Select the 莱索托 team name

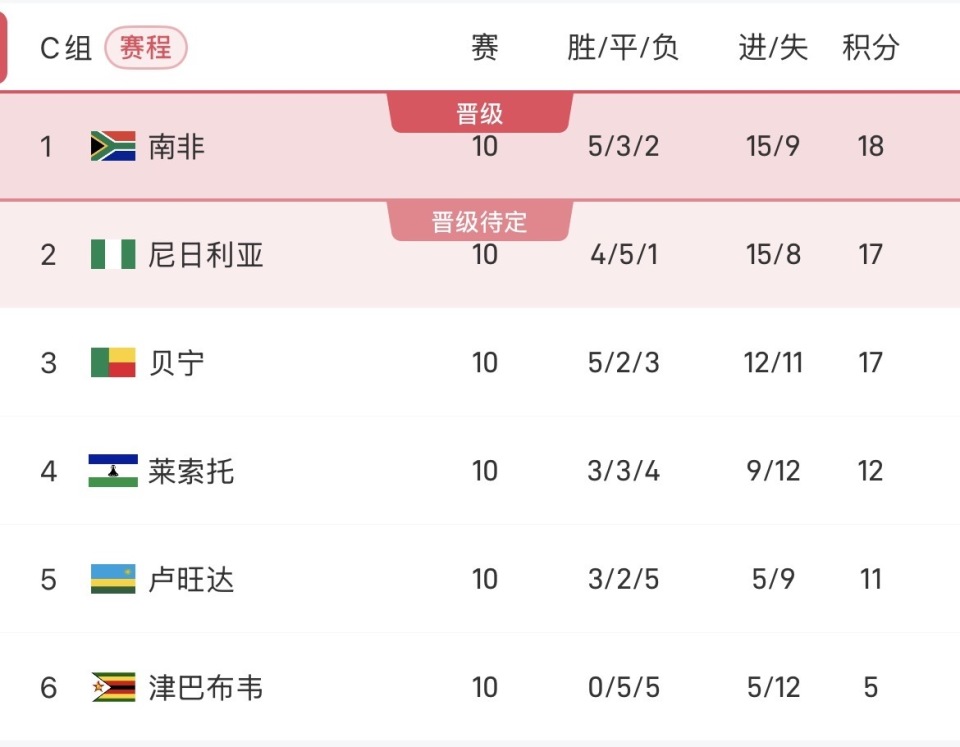point(191,471)
